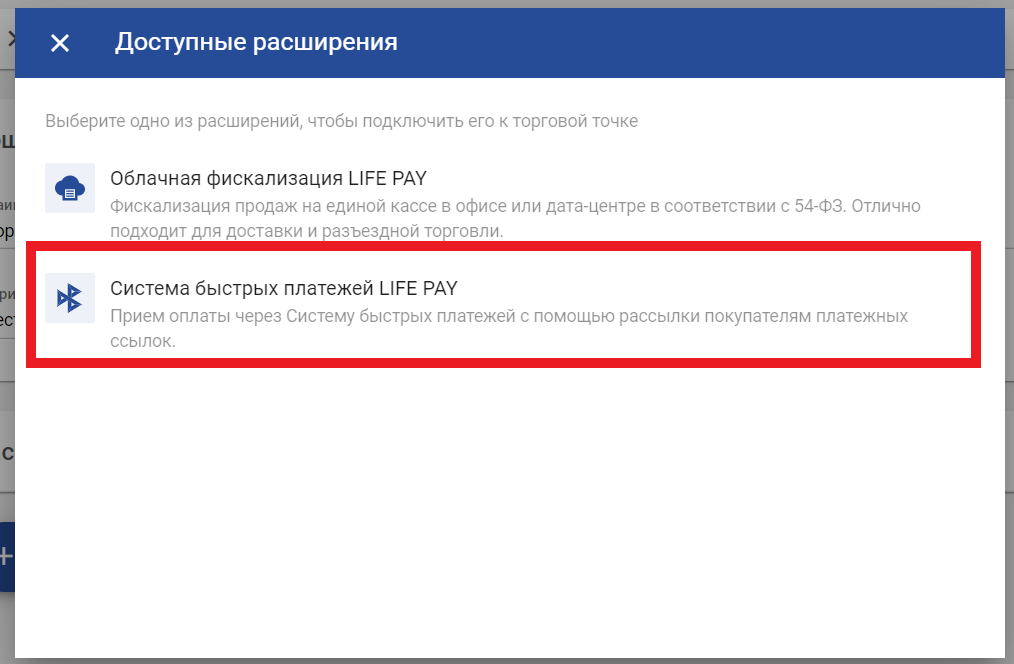Click the description starting with Фискализация продаж
The height and width of the screenshot is (664, 1014).
[515, 219]
